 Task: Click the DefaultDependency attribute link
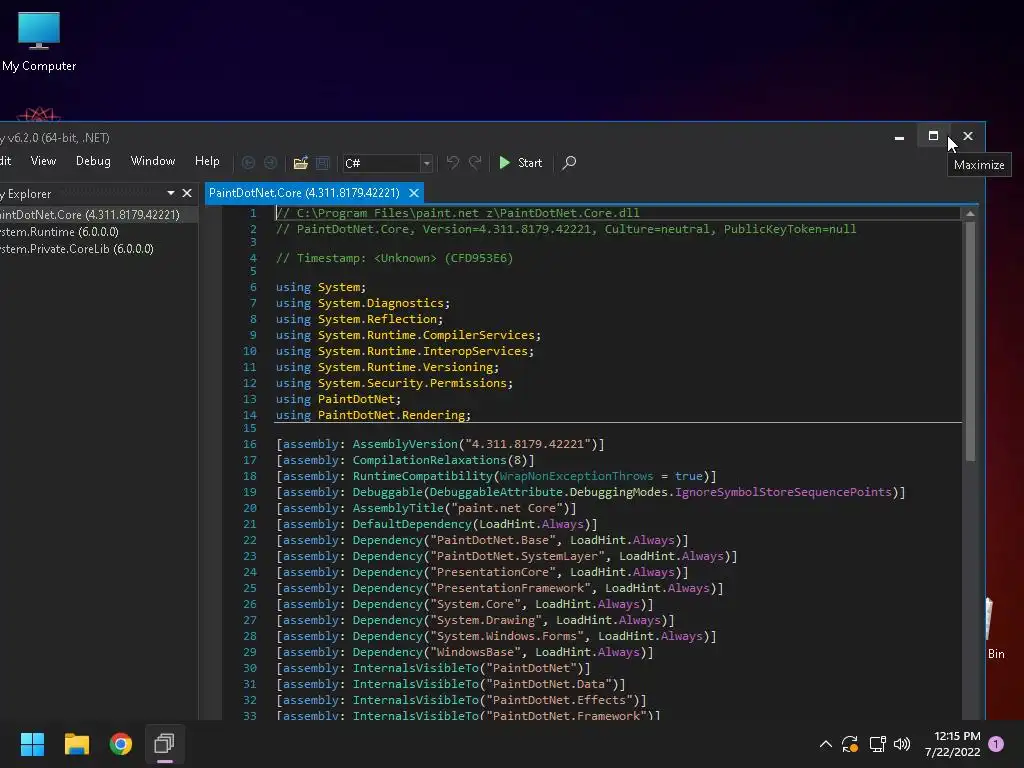click(412, 524)
